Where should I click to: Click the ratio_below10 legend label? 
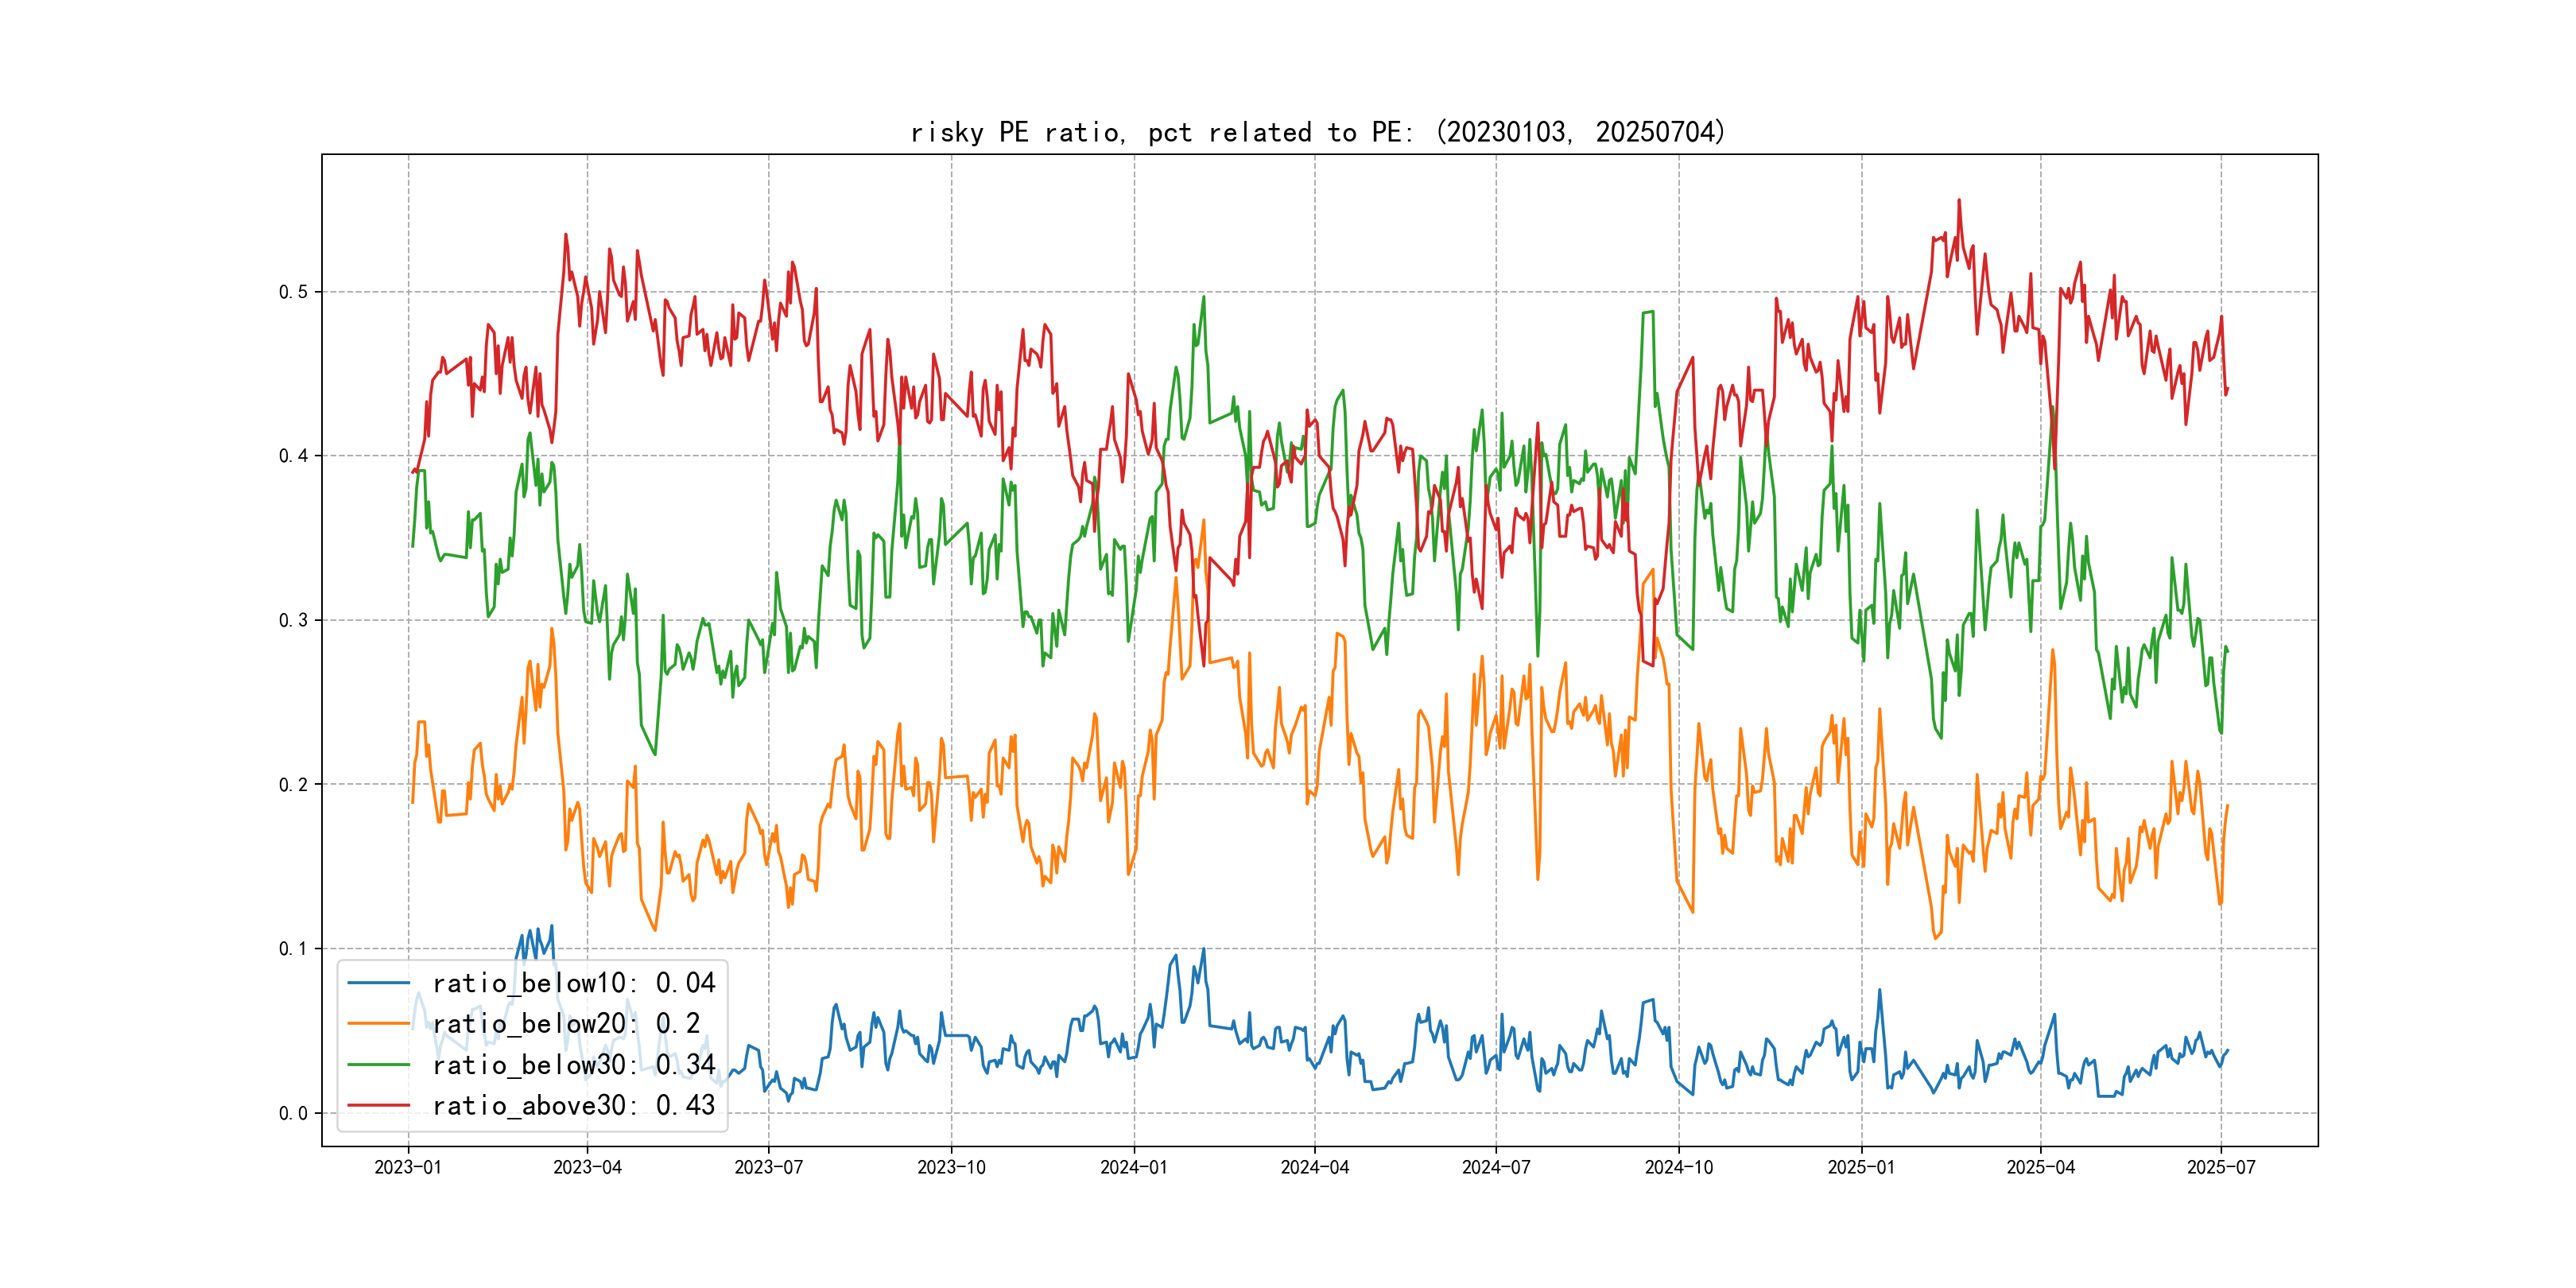[x=573, y=983]
